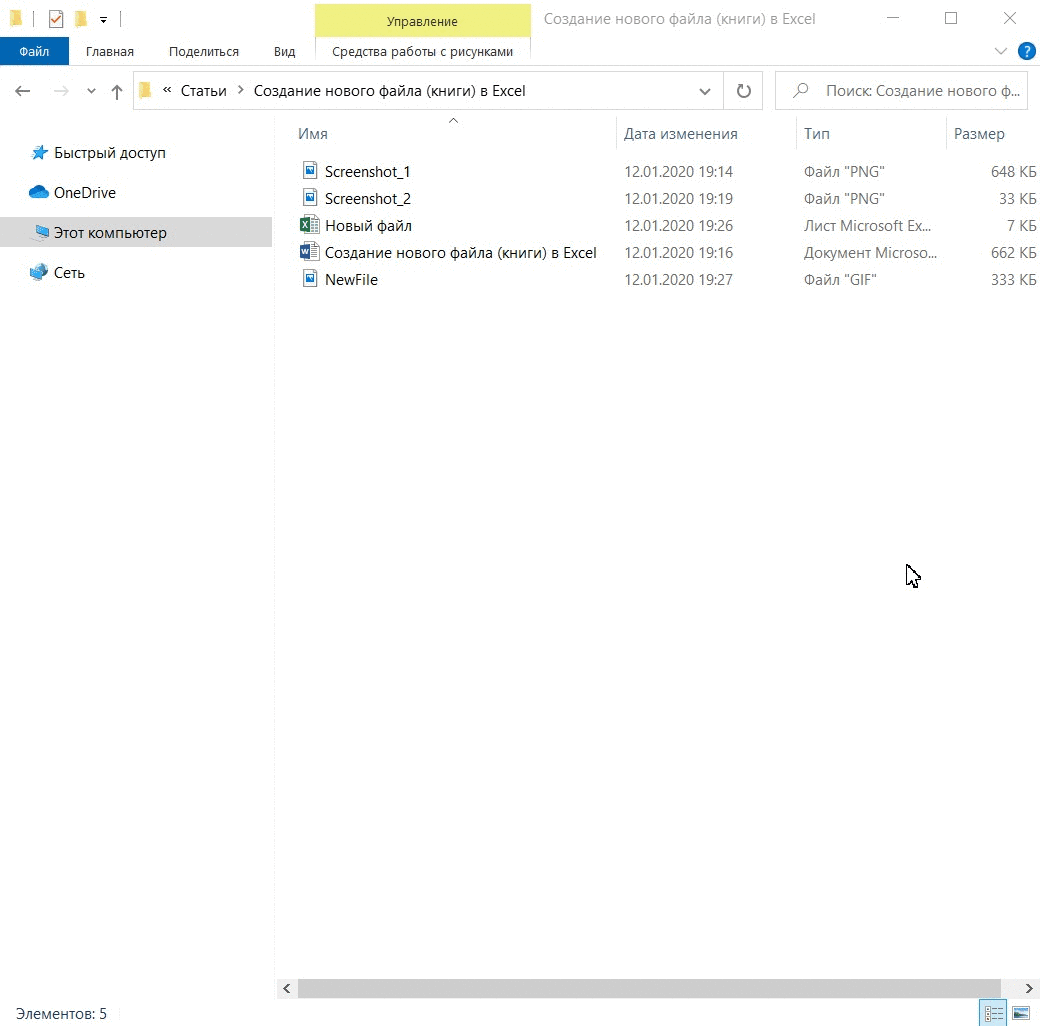Click the NewFile GIF file icon

pos(310,279)
